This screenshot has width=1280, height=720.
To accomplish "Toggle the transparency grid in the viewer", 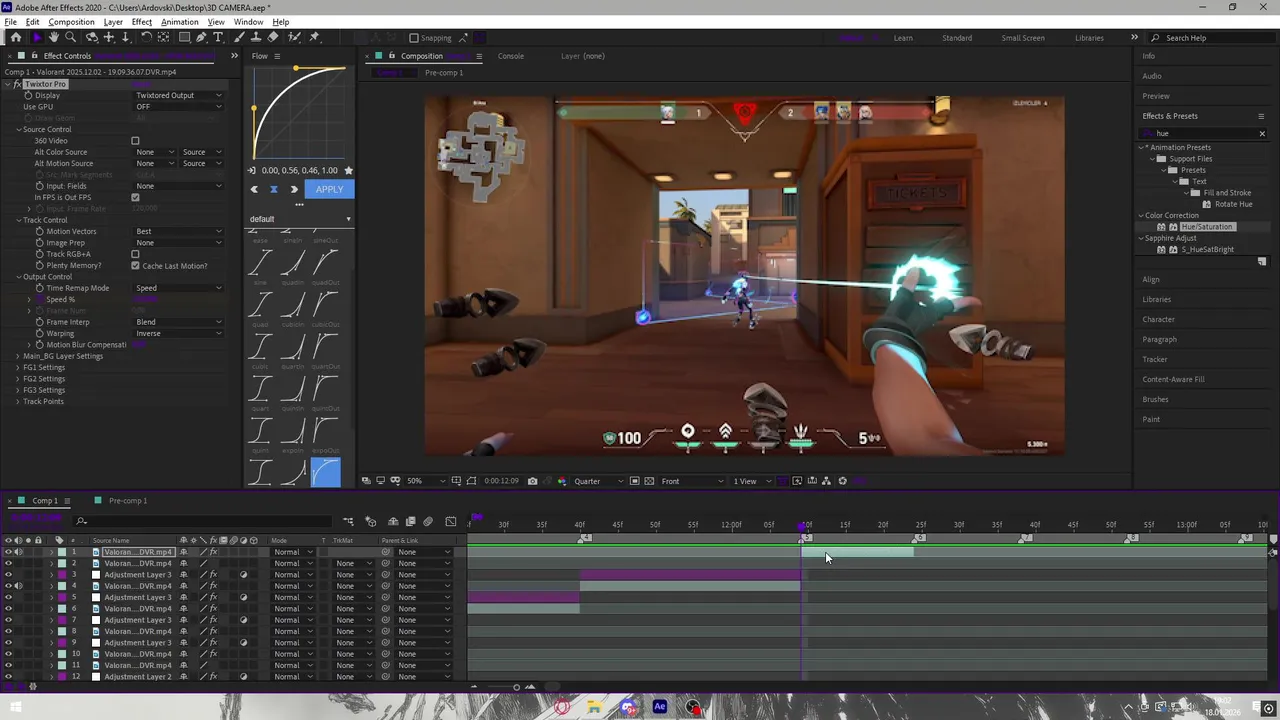I will [649, 481].
